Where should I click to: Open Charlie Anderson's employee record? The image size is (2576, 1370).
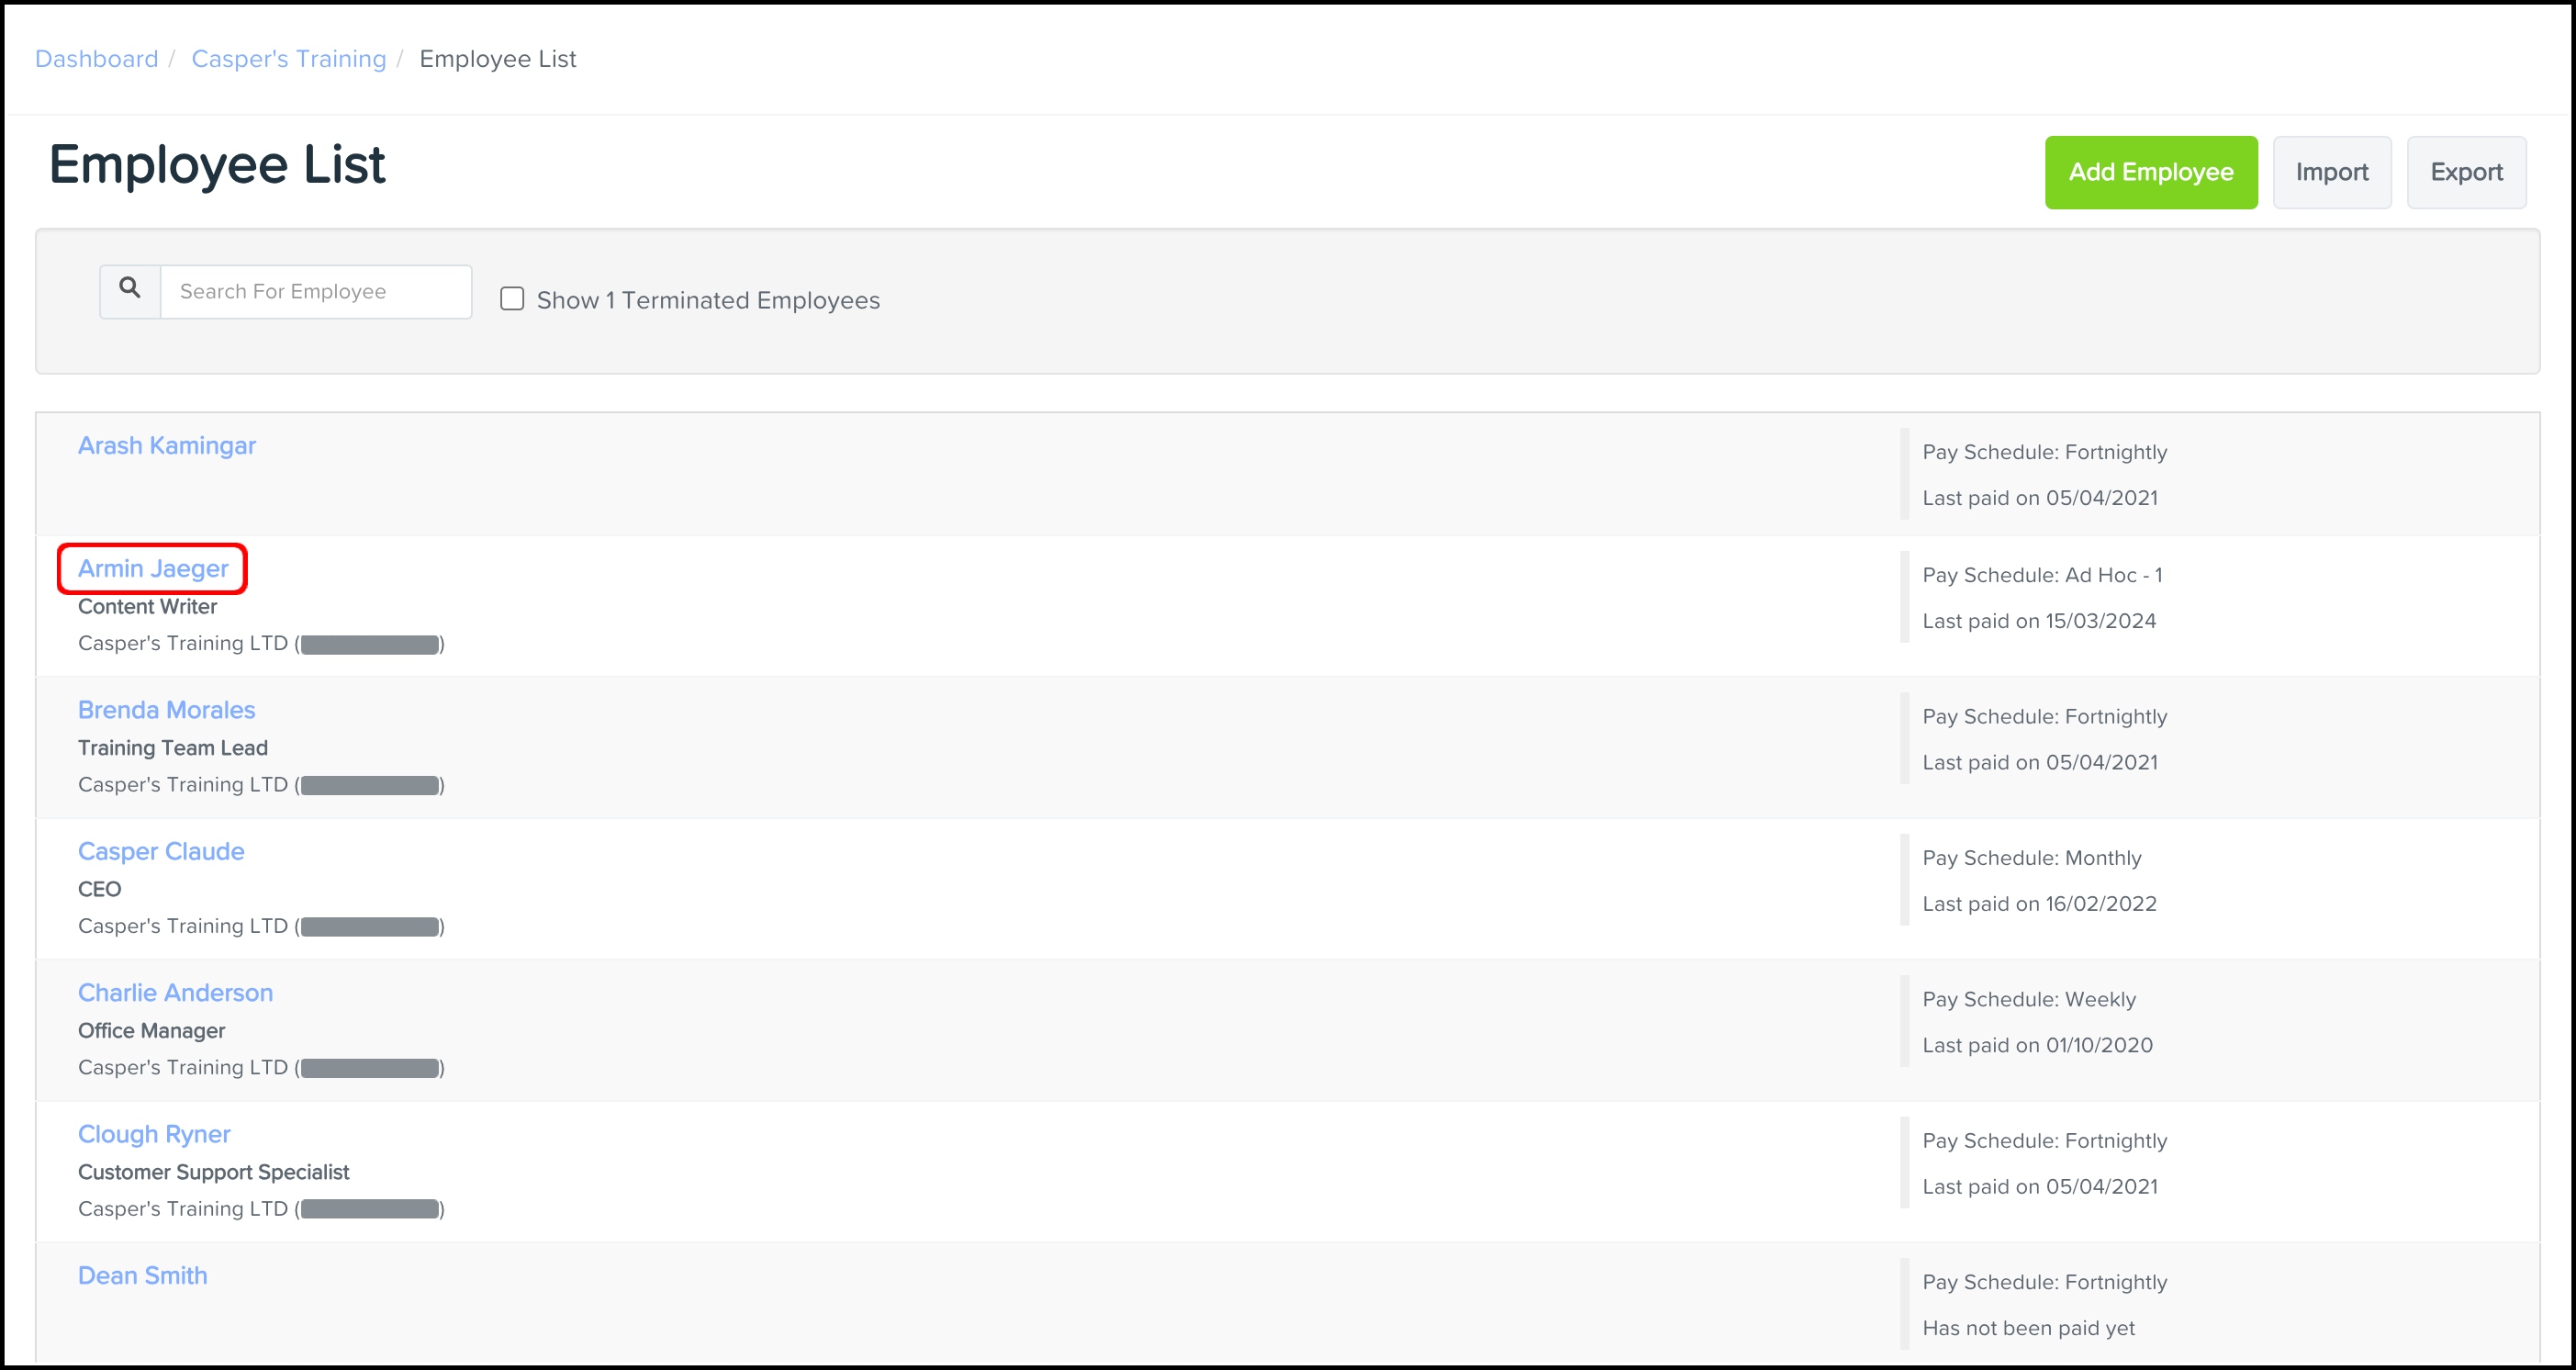pos(175,993)
